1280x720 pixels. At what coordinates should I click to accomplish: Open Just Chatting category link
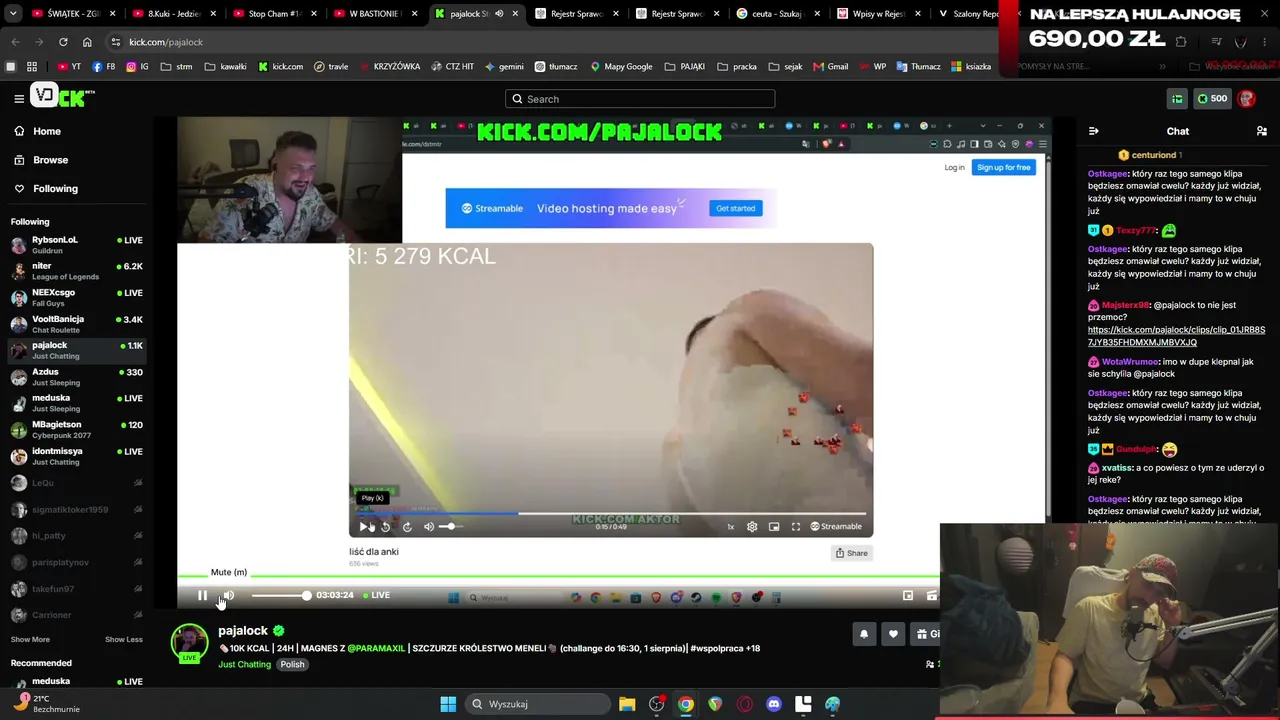(x=244, y=664)
